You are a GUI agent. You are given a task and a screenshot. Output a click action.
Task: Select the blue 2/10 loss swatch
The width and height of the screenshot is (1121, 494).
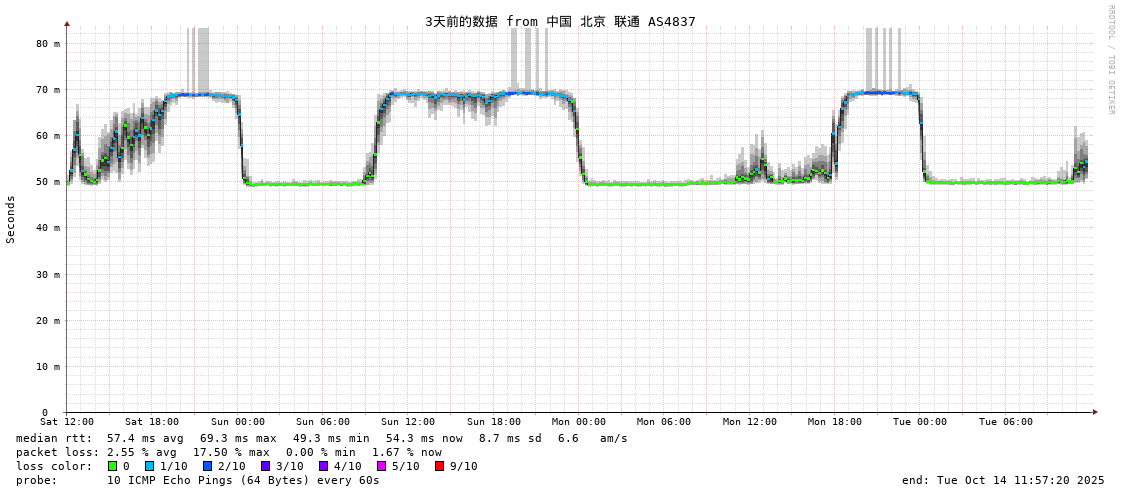tap(207, 466)
